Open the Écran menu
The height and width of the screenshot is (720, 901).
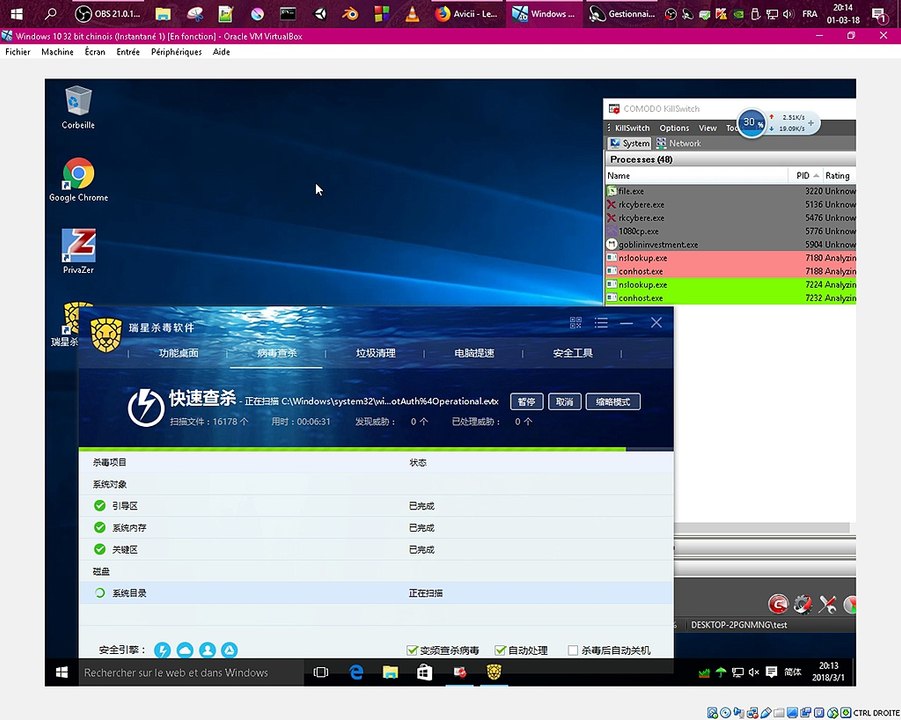(95, 52)
